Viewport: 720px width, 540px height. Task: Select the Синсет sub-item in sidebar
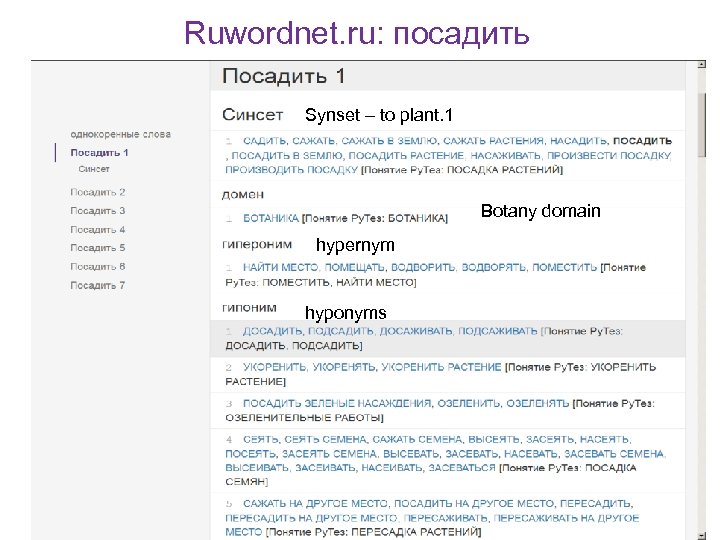coord(94,169)
